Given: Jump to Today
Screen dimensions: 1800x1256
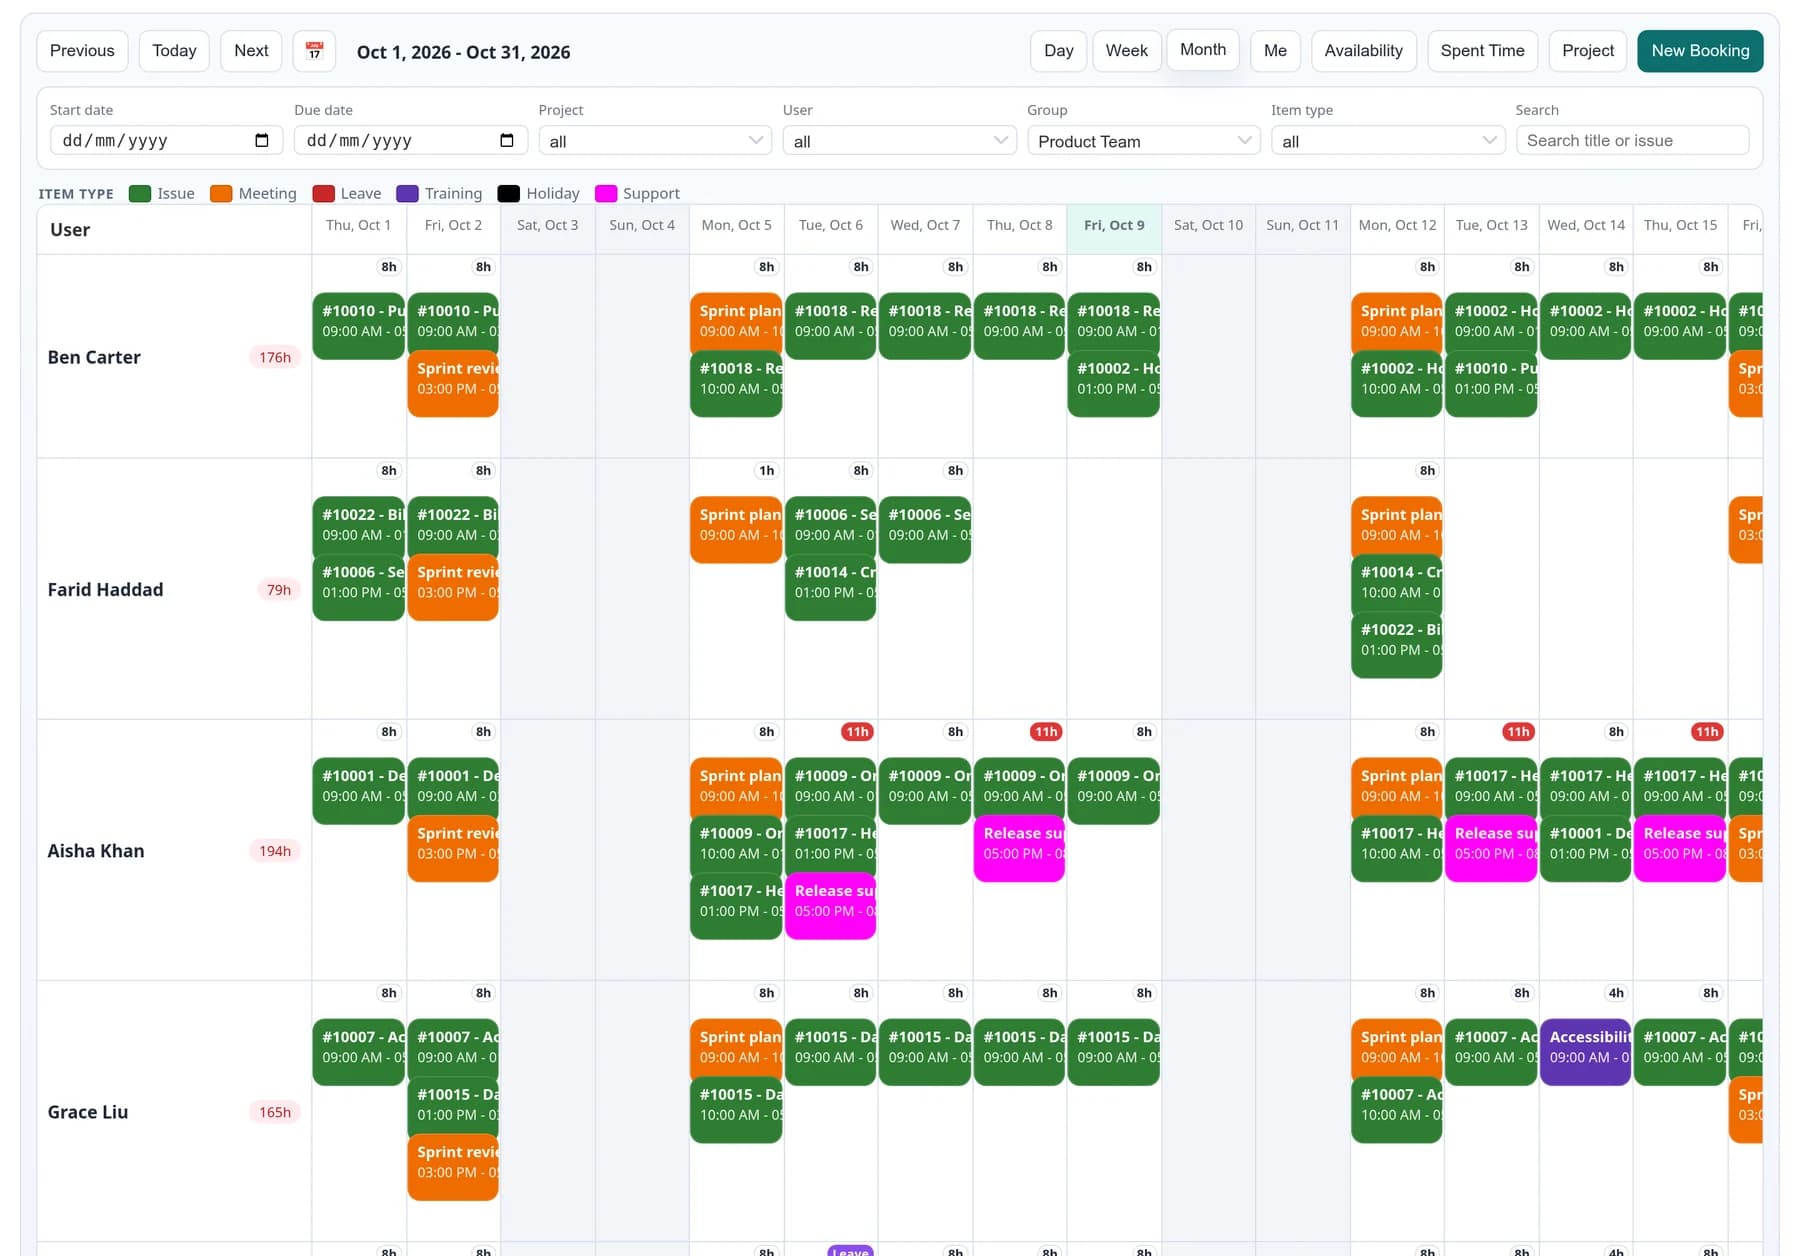Looking at the screenshot, I should [x=174, y=51].
